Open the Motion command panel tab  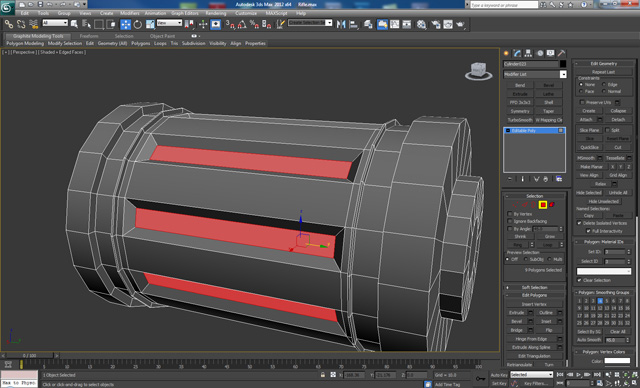[x=540, y=53]
